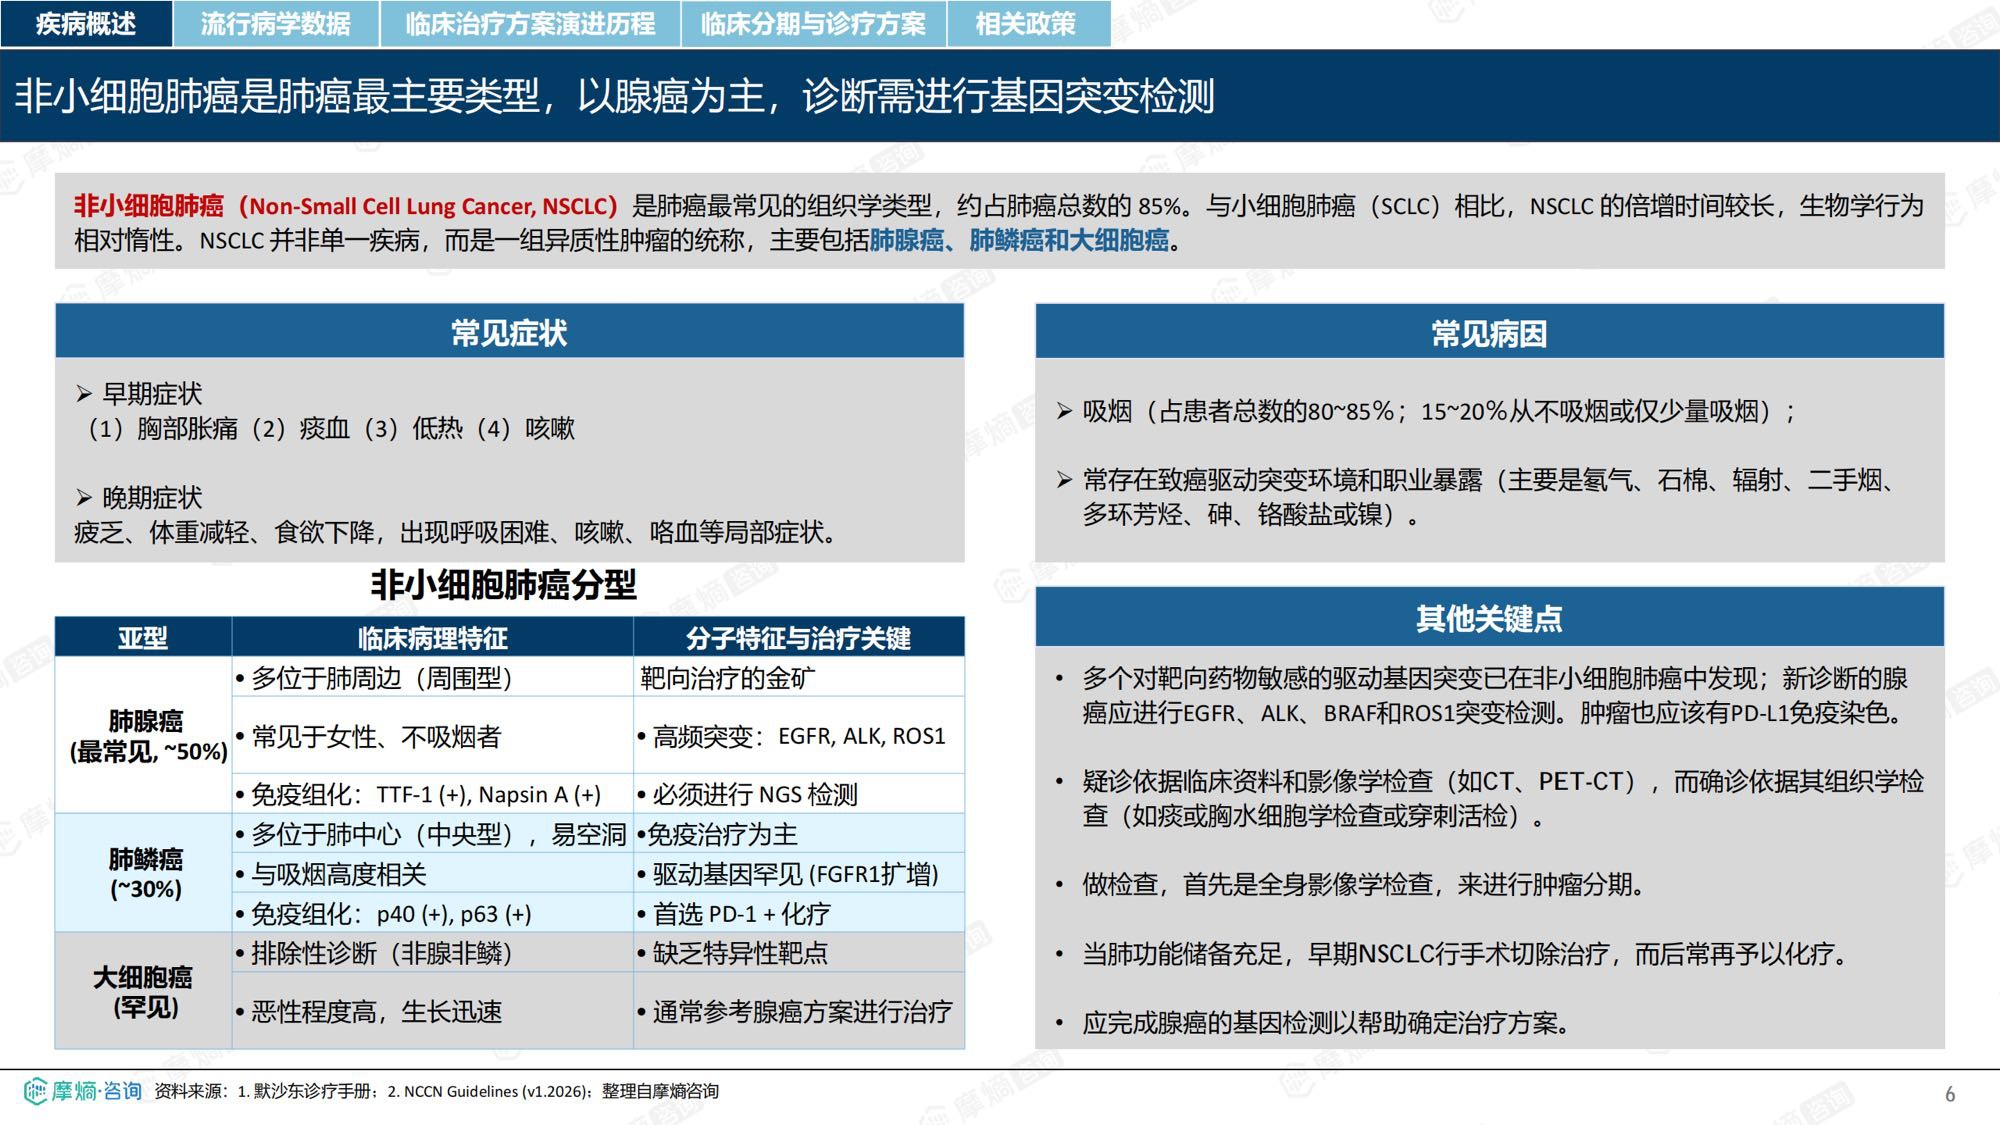
Task: Click the 肺鳞癌 (~30%) cell
Action: coord(144,873)
